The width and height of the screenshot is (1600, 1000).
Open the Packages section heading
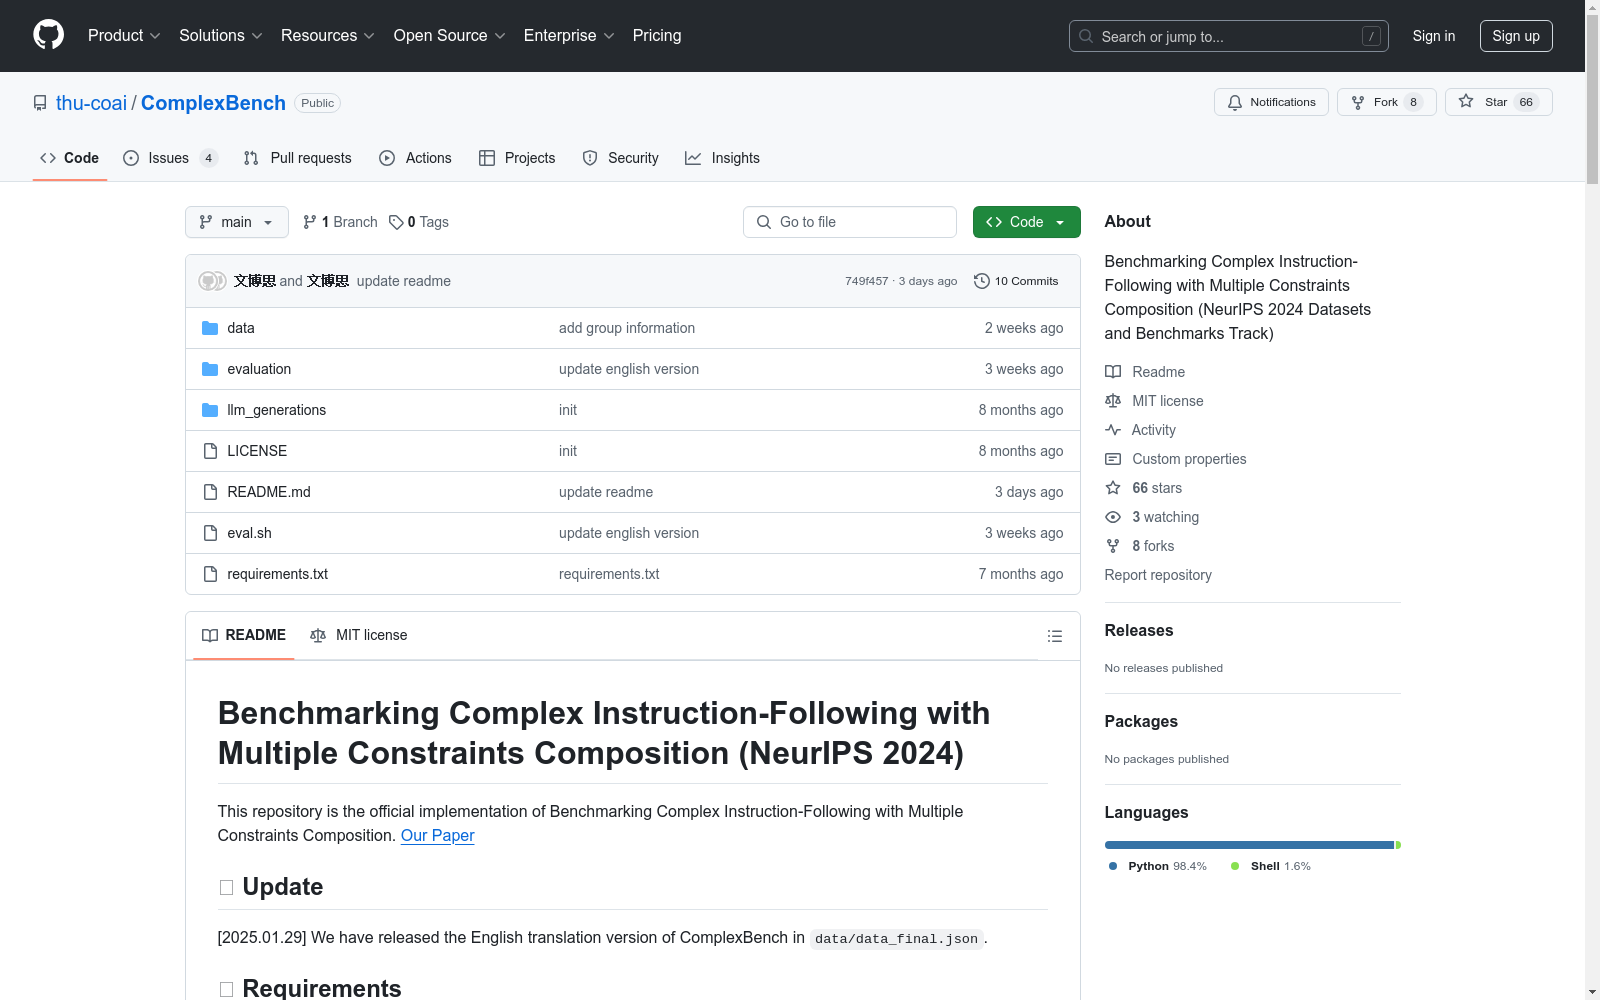tap(1141, 721)
